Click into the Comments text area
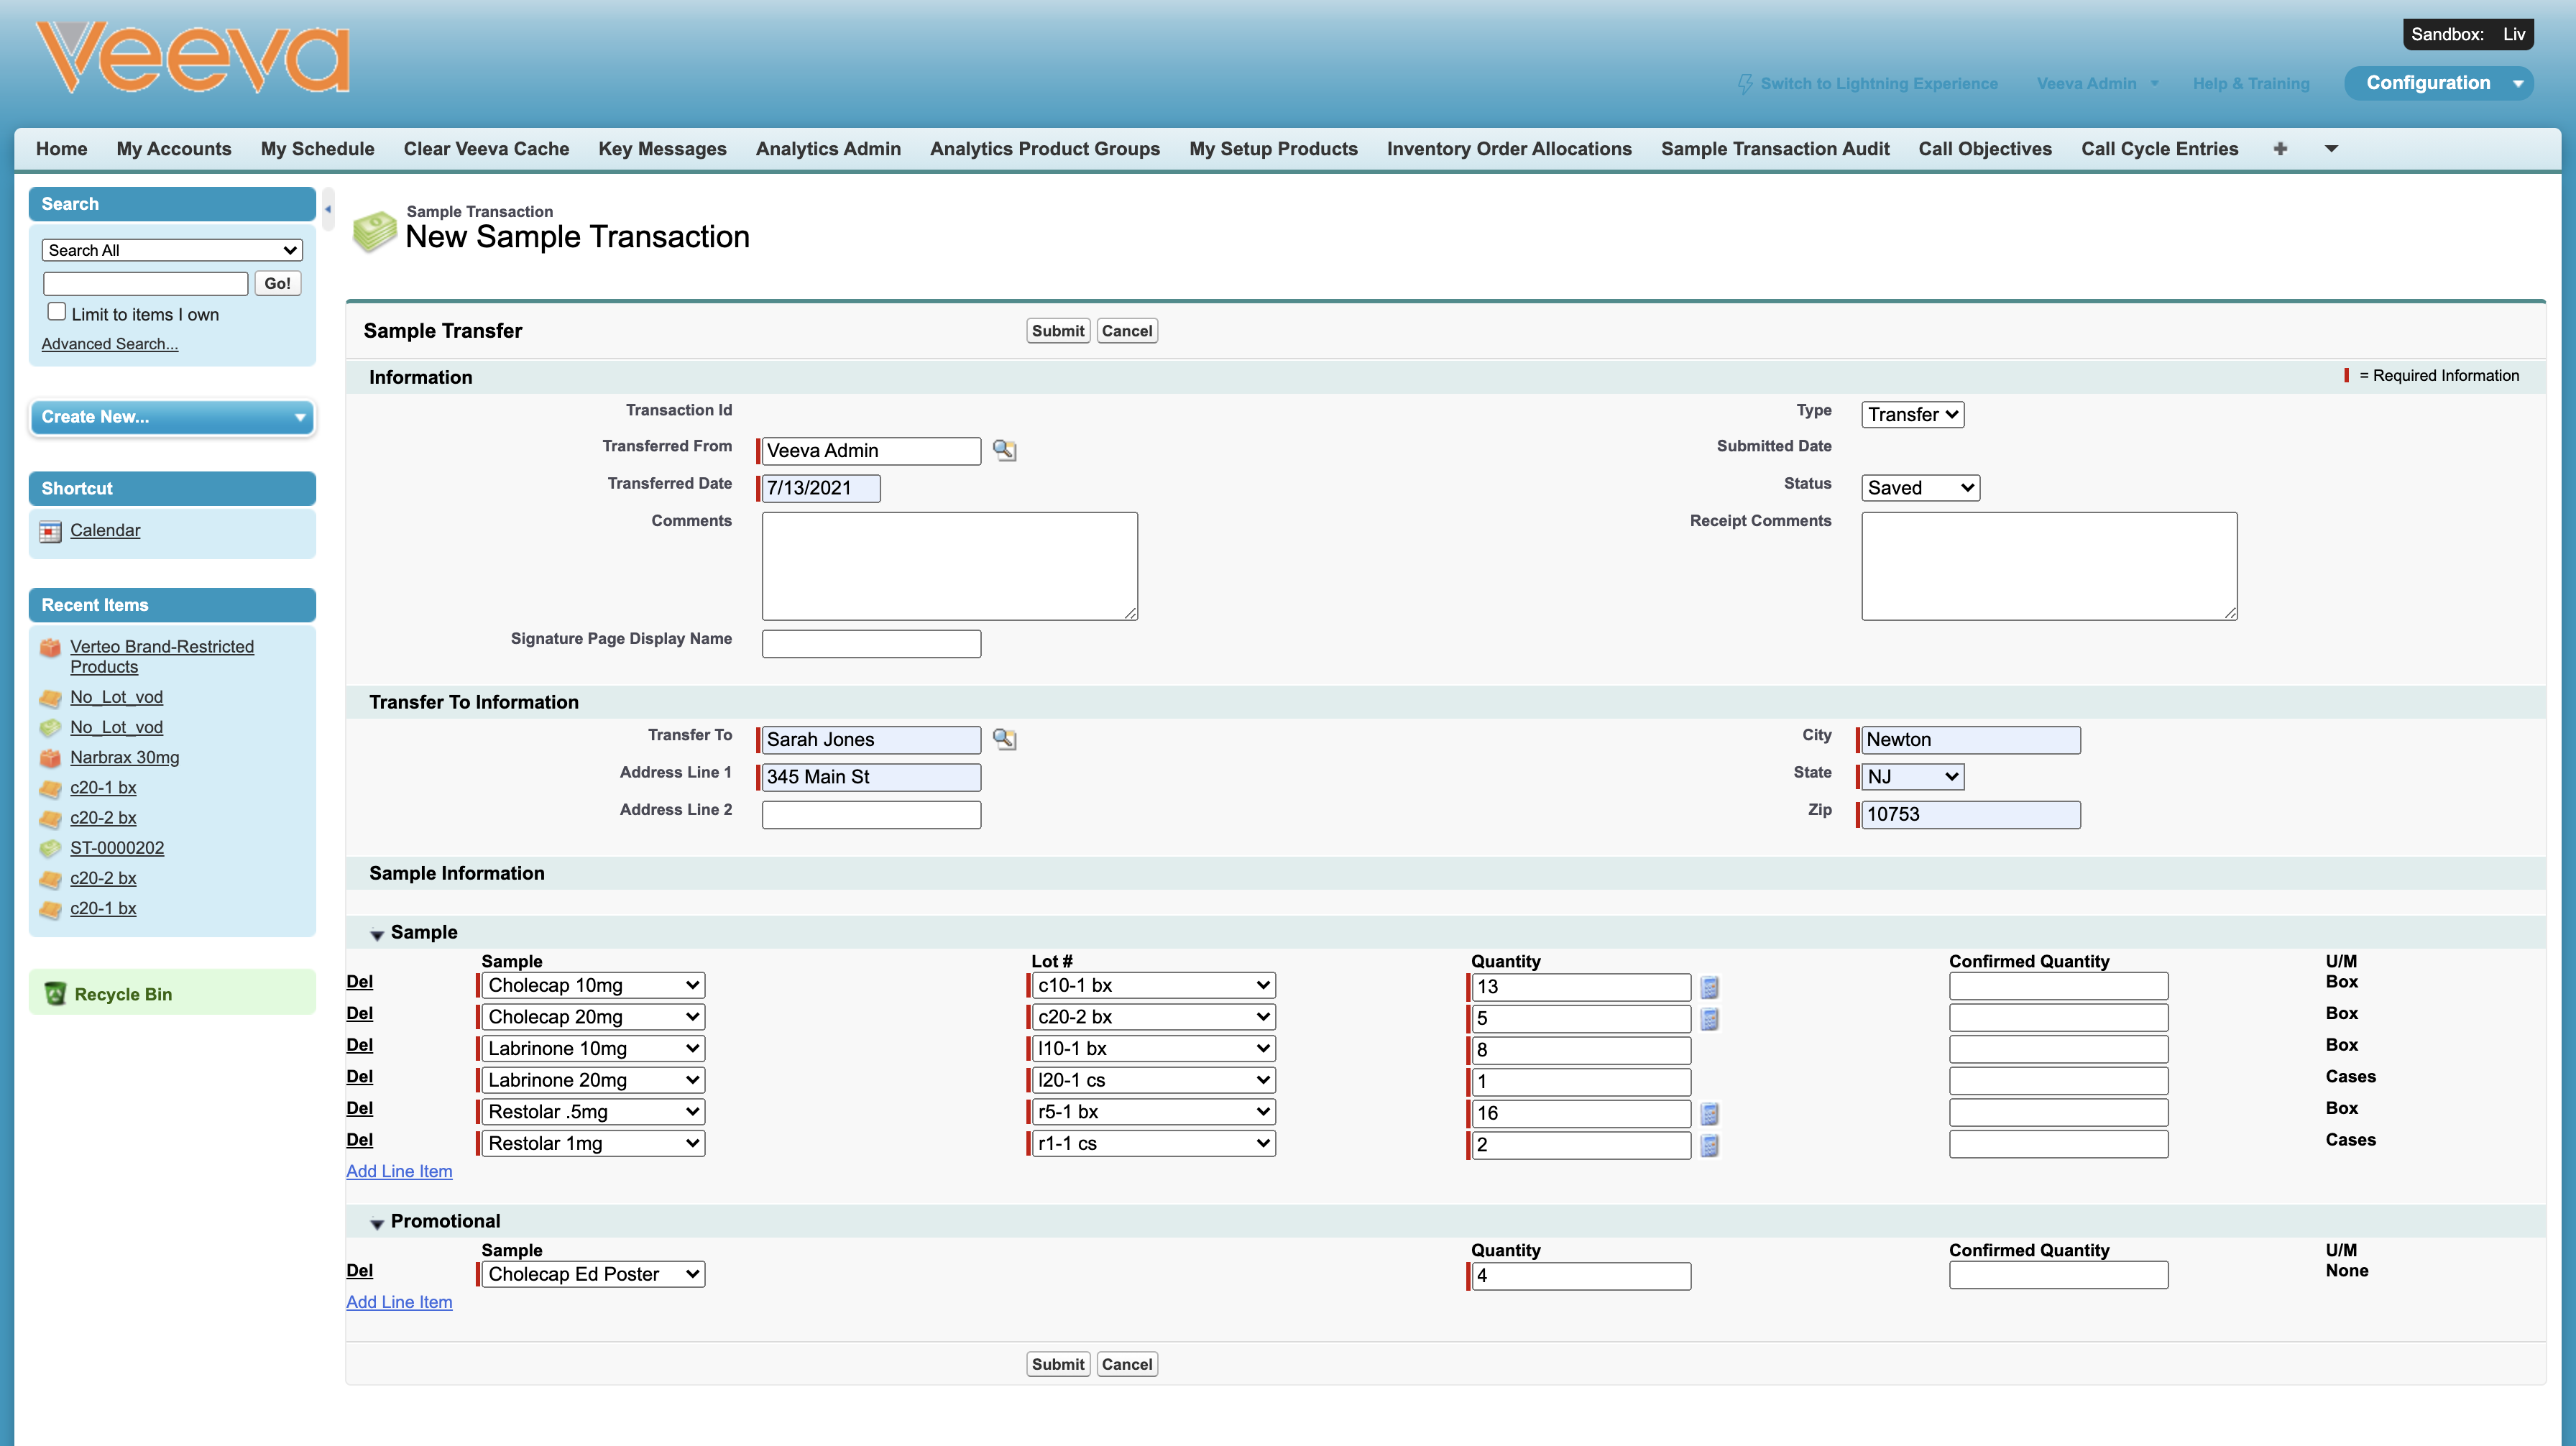 (949, 566)
